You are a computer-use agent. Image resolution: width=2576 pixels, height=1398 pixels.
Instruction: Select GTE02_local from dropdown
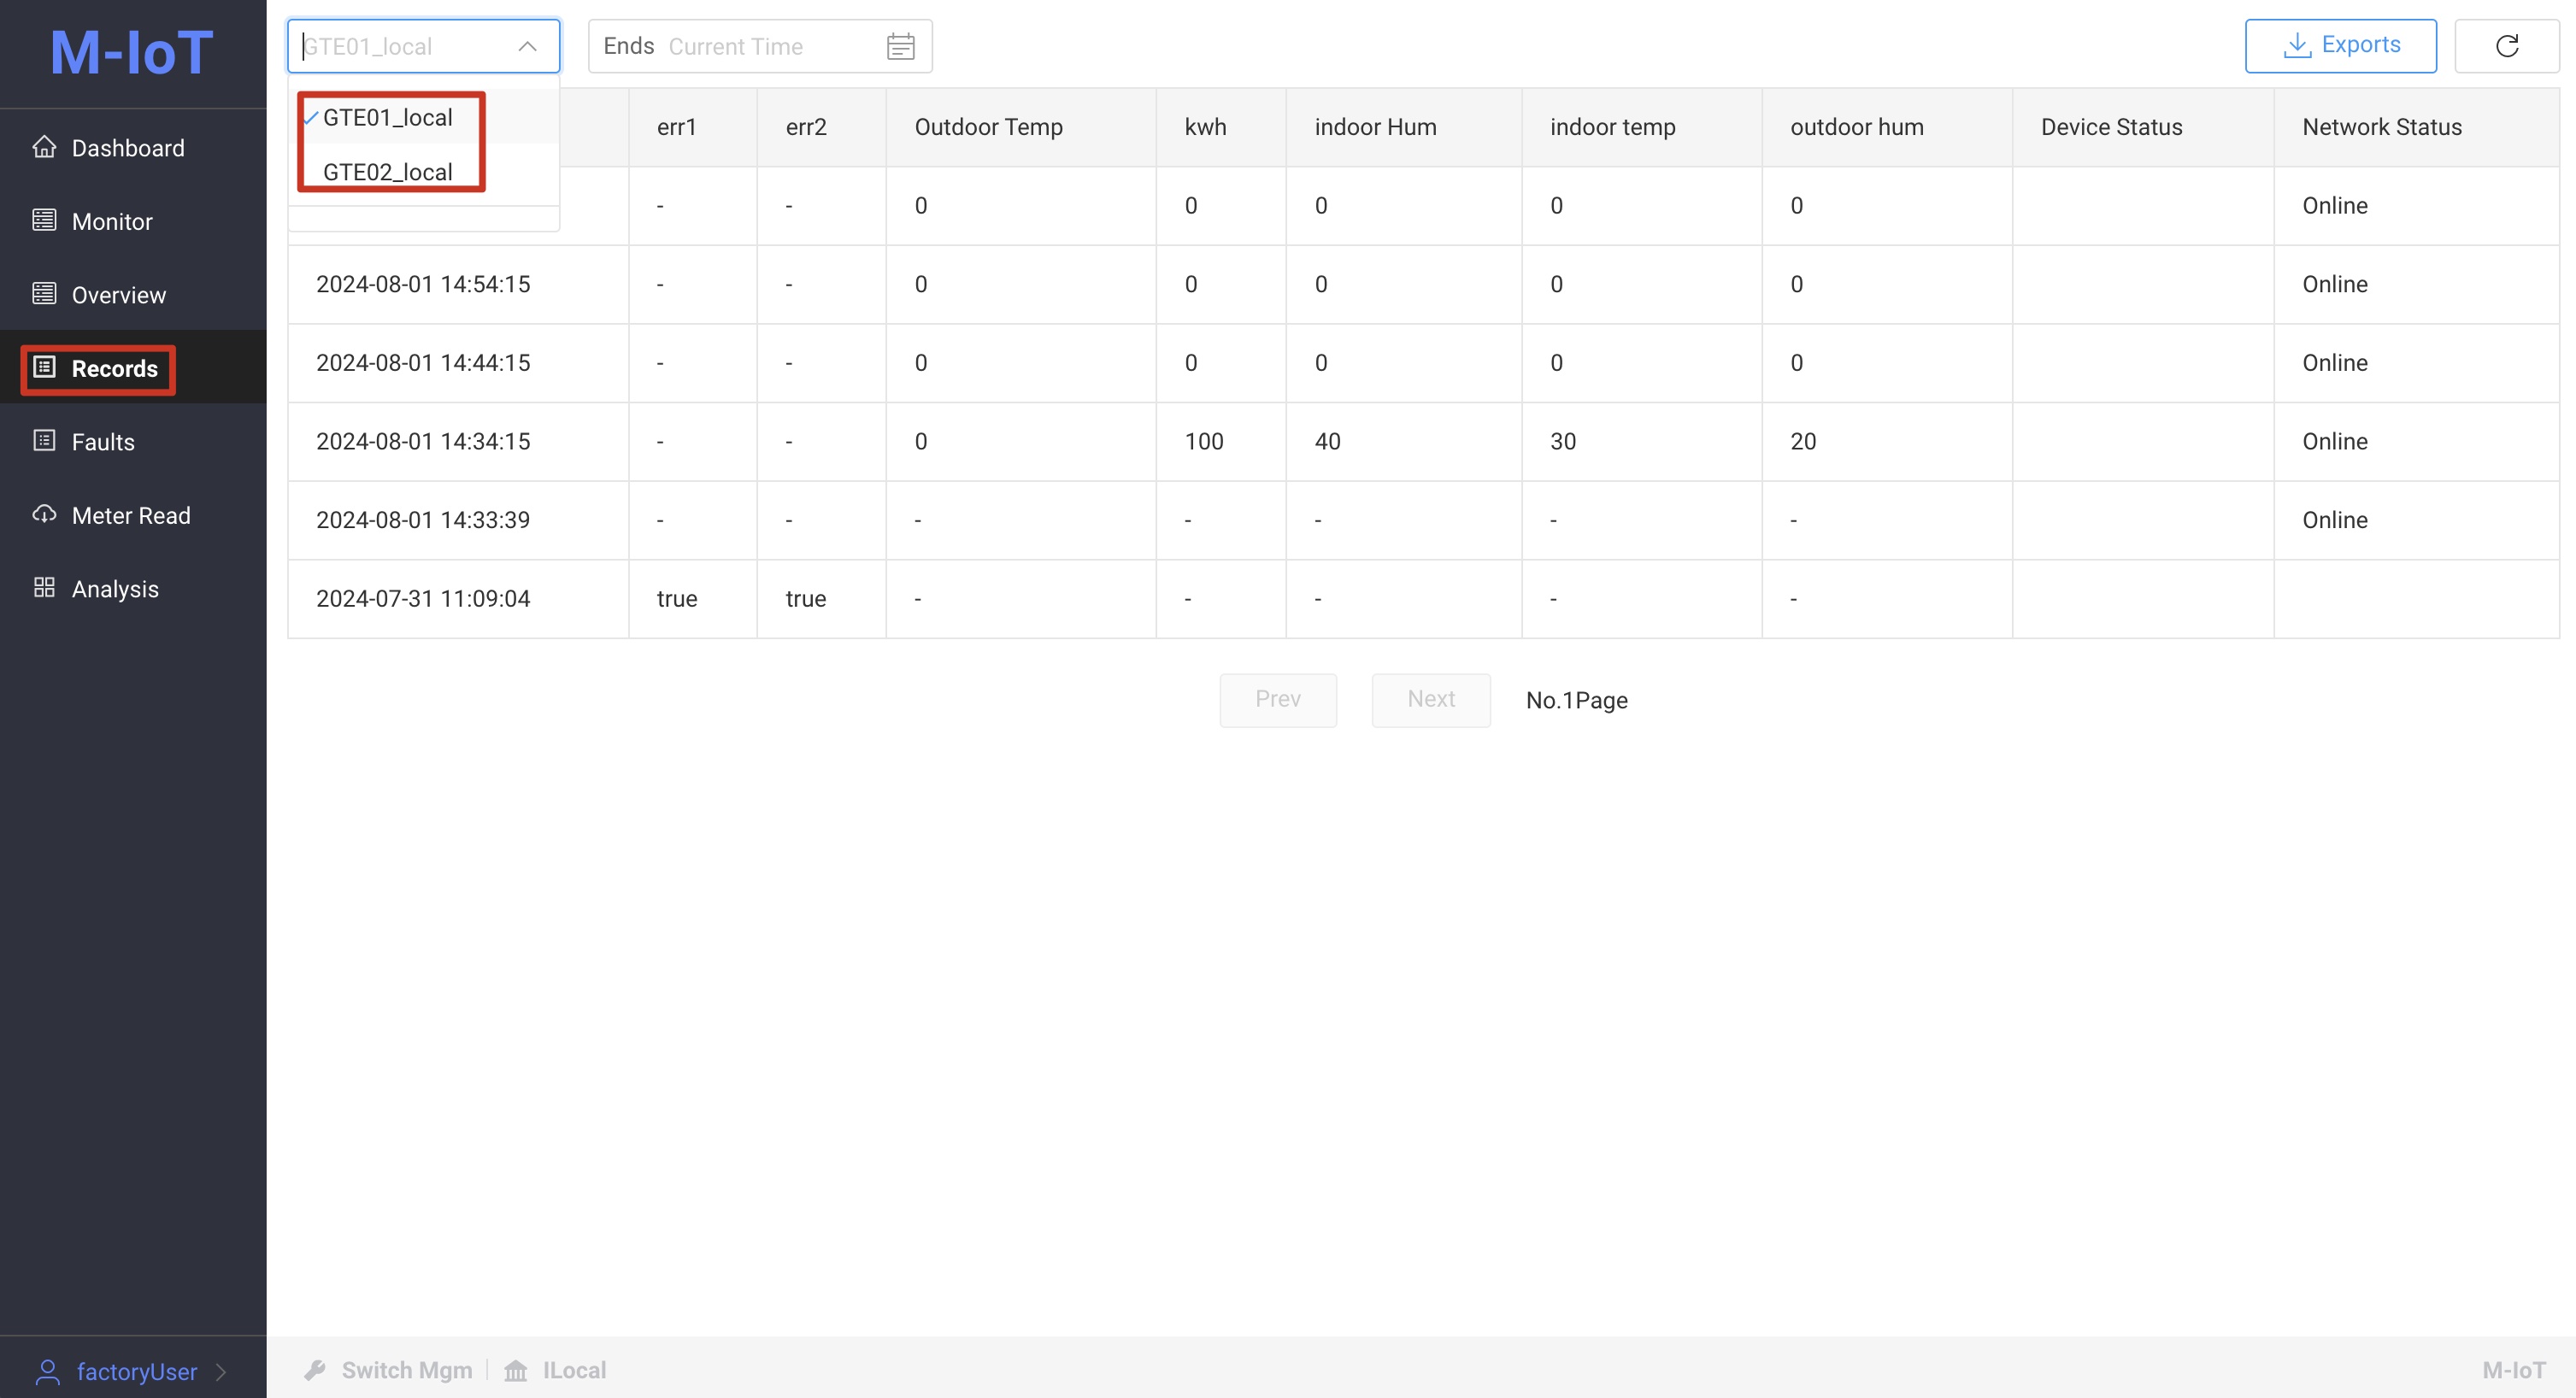pyautogui.click(x=387, y=170)
